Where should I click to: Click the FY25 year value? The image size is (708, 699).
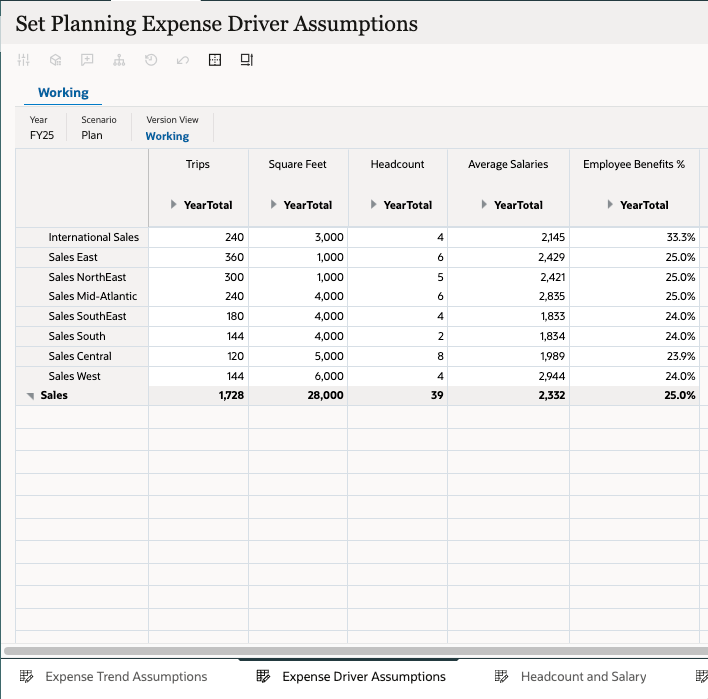coord(42,135)
